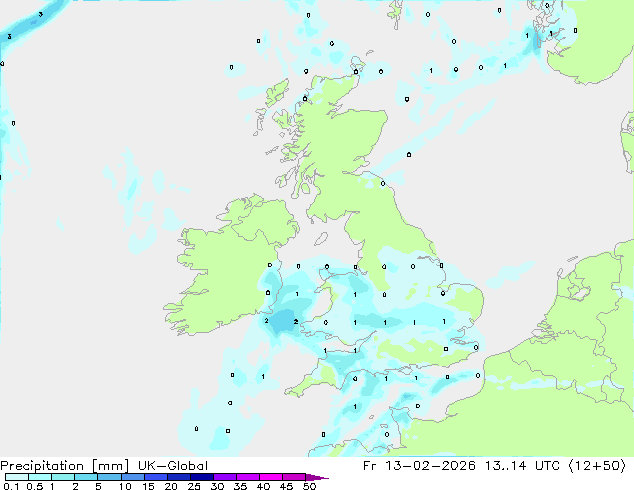634x490 pixels.
Task: Click the Isle of Man on the map
Action: (x=320, y=240)
